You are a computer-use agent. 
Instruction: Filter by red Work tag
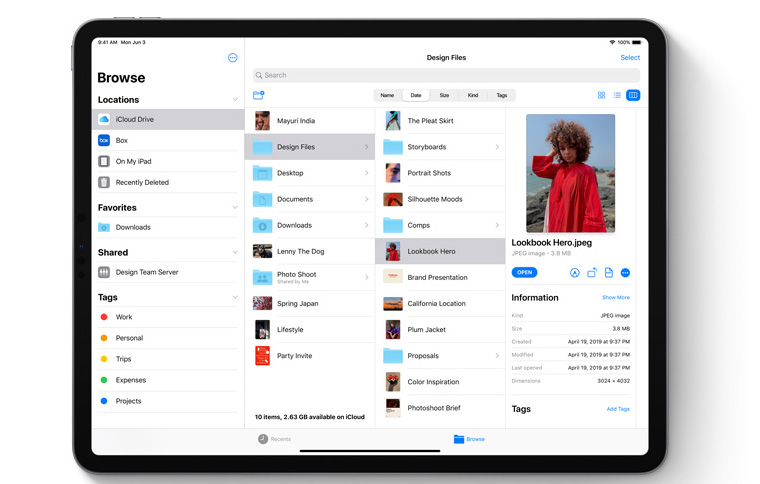(x=168, y=317)
